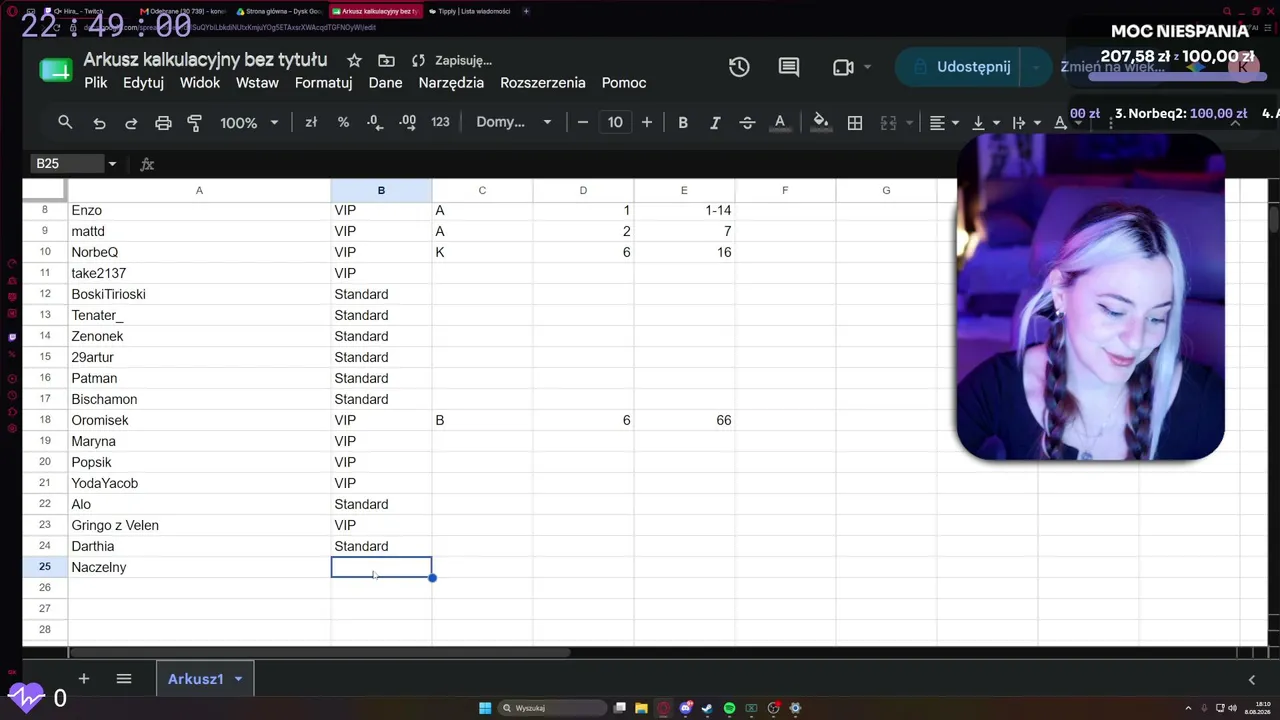Rename the title 'Arkusz kalkulacyjny bez tytułu'

coord(205,60)
